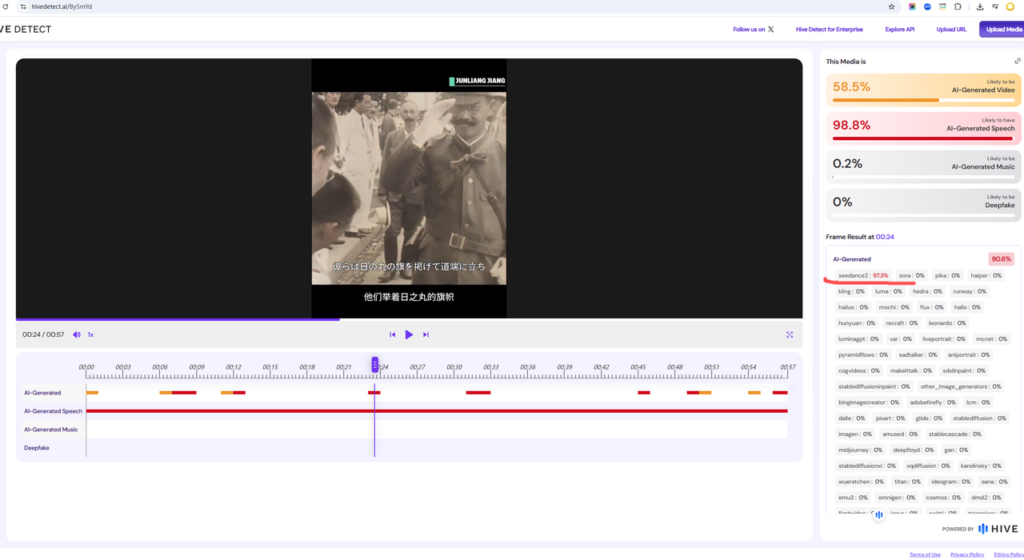Click the 90.6% AI-Generated score badge
1024x560 pixels.
[1000, 259]
